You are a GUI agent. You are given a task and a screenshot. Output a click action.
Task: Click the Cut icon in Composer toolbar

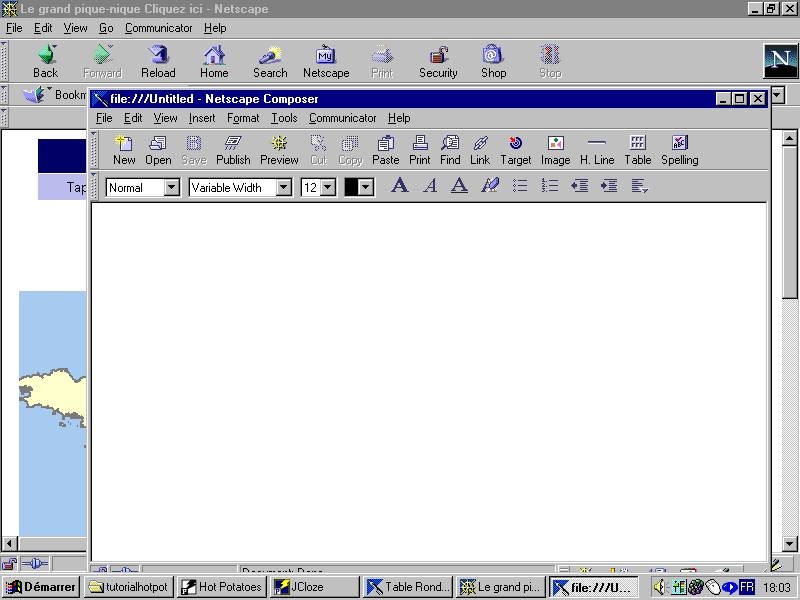318,151
